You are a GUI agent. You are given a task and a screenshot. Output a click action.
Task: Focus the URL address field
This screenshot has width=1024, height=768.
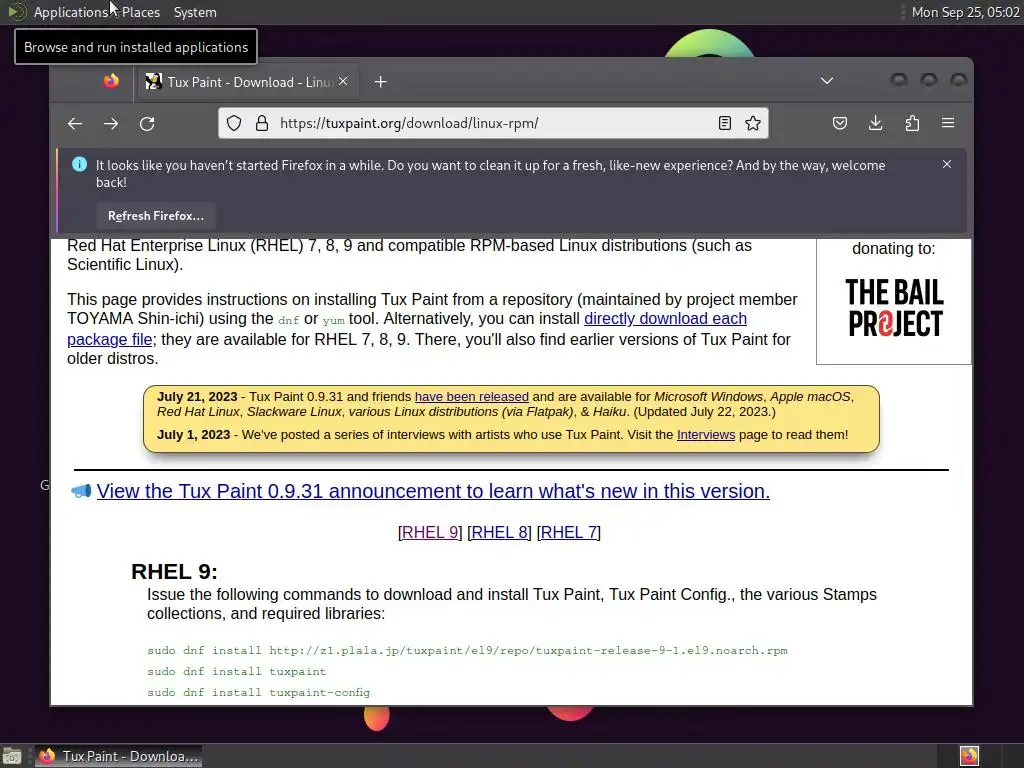pos(493,123)
